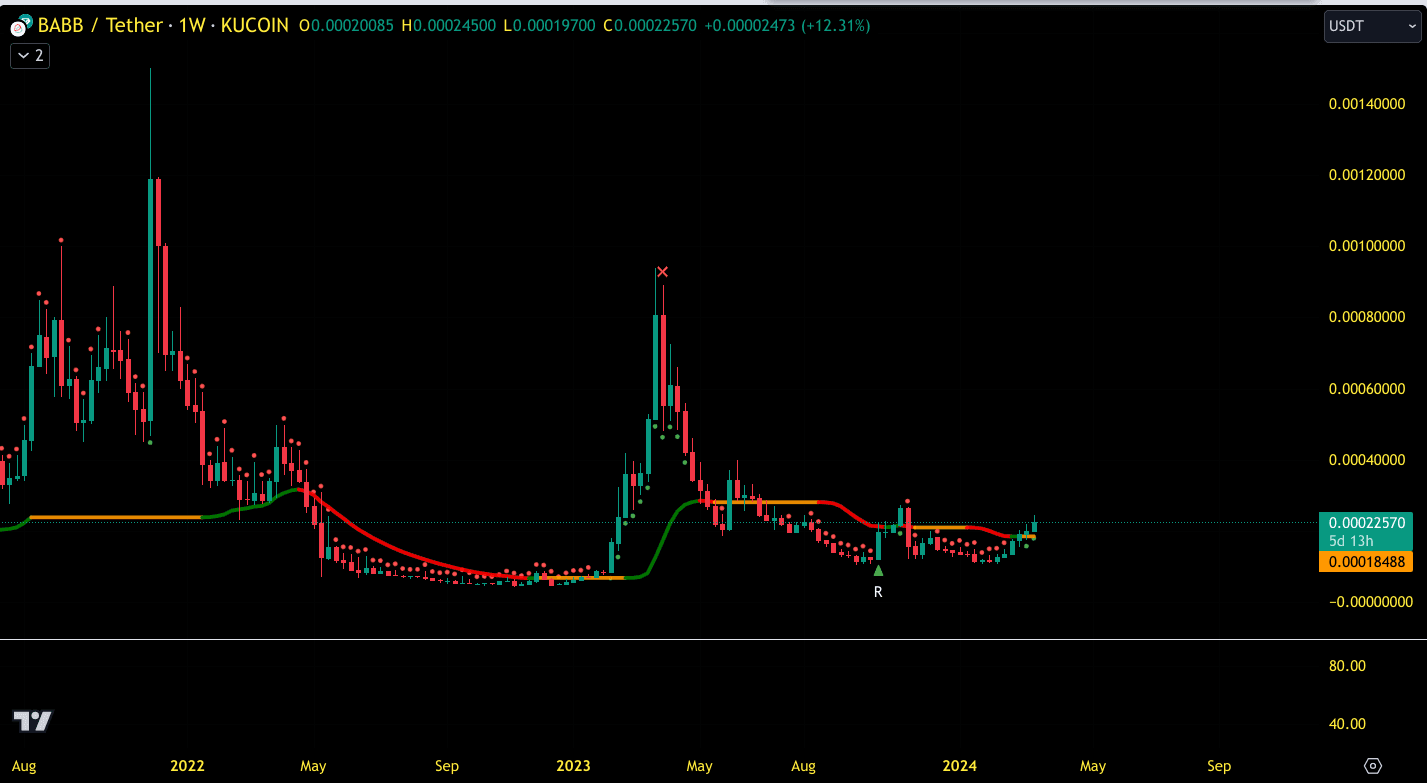
Task: Click the low value L0.00019700
Action: point(549,26)
